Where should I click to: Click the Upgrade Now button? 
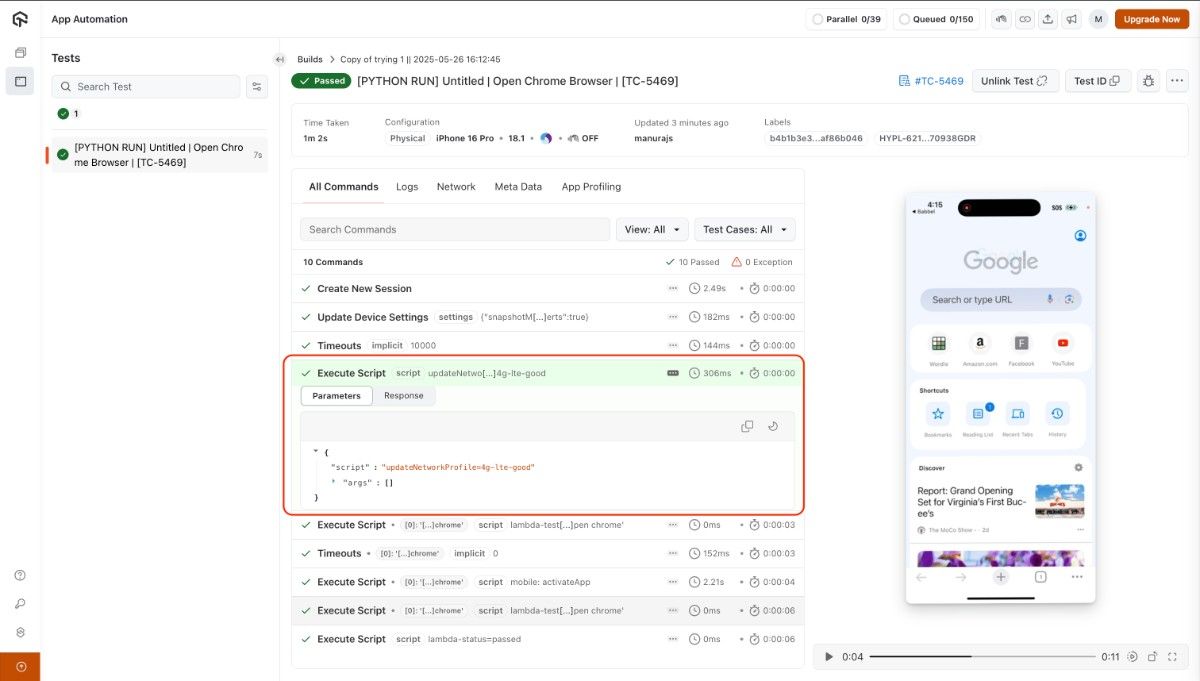(1151, 19)
